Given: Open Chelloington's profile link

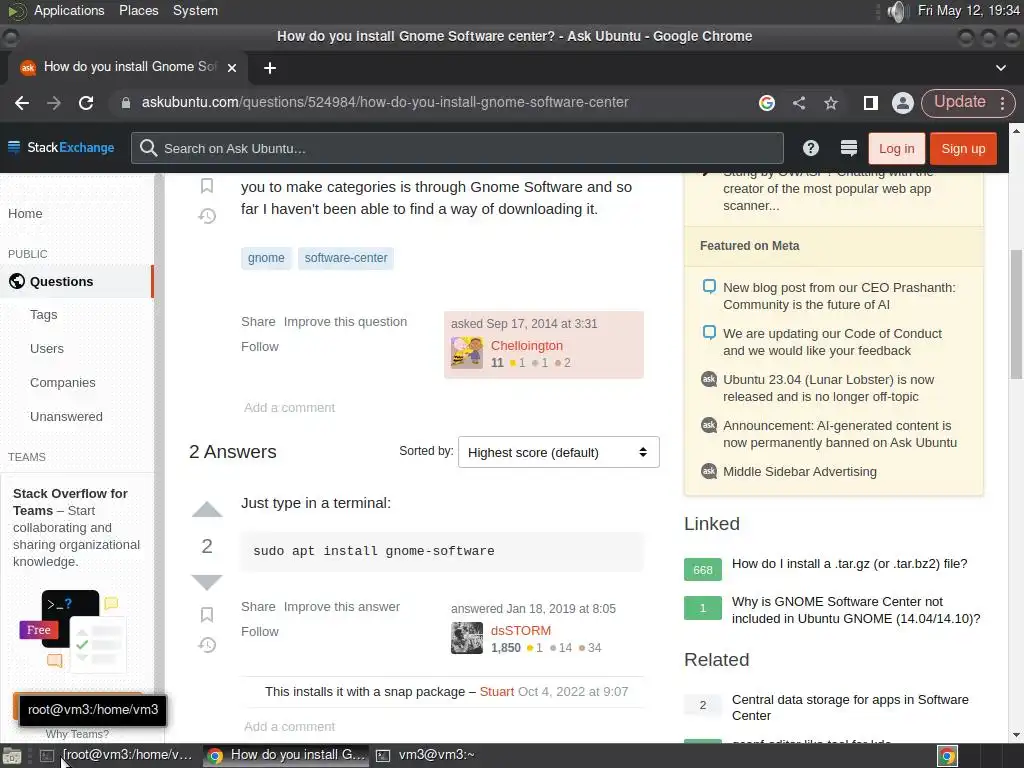Looking at the screenshot, I should [x=526, y=345].
